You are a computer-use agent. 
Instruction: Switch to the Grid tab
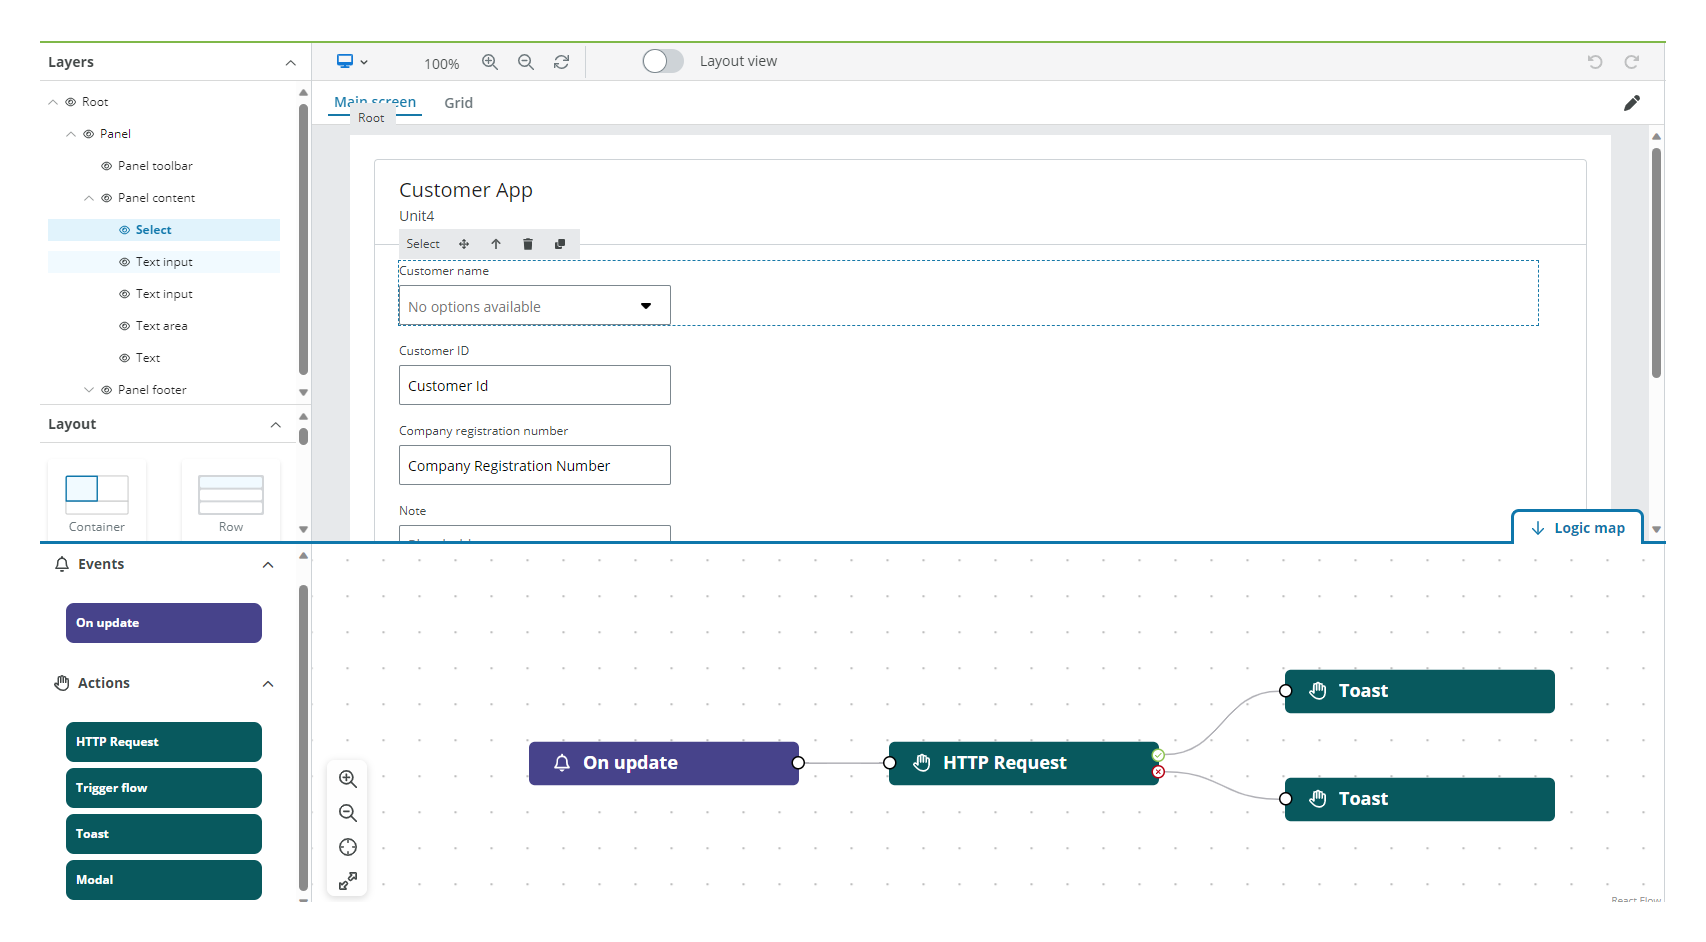coord(458,103)
